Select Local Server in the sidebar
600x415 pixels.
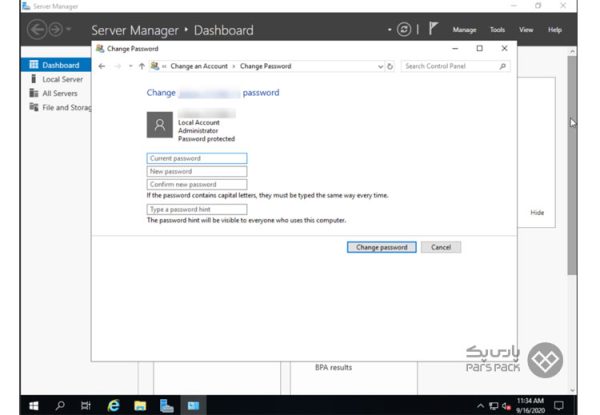pyautogui.click(x=63, y=79)
